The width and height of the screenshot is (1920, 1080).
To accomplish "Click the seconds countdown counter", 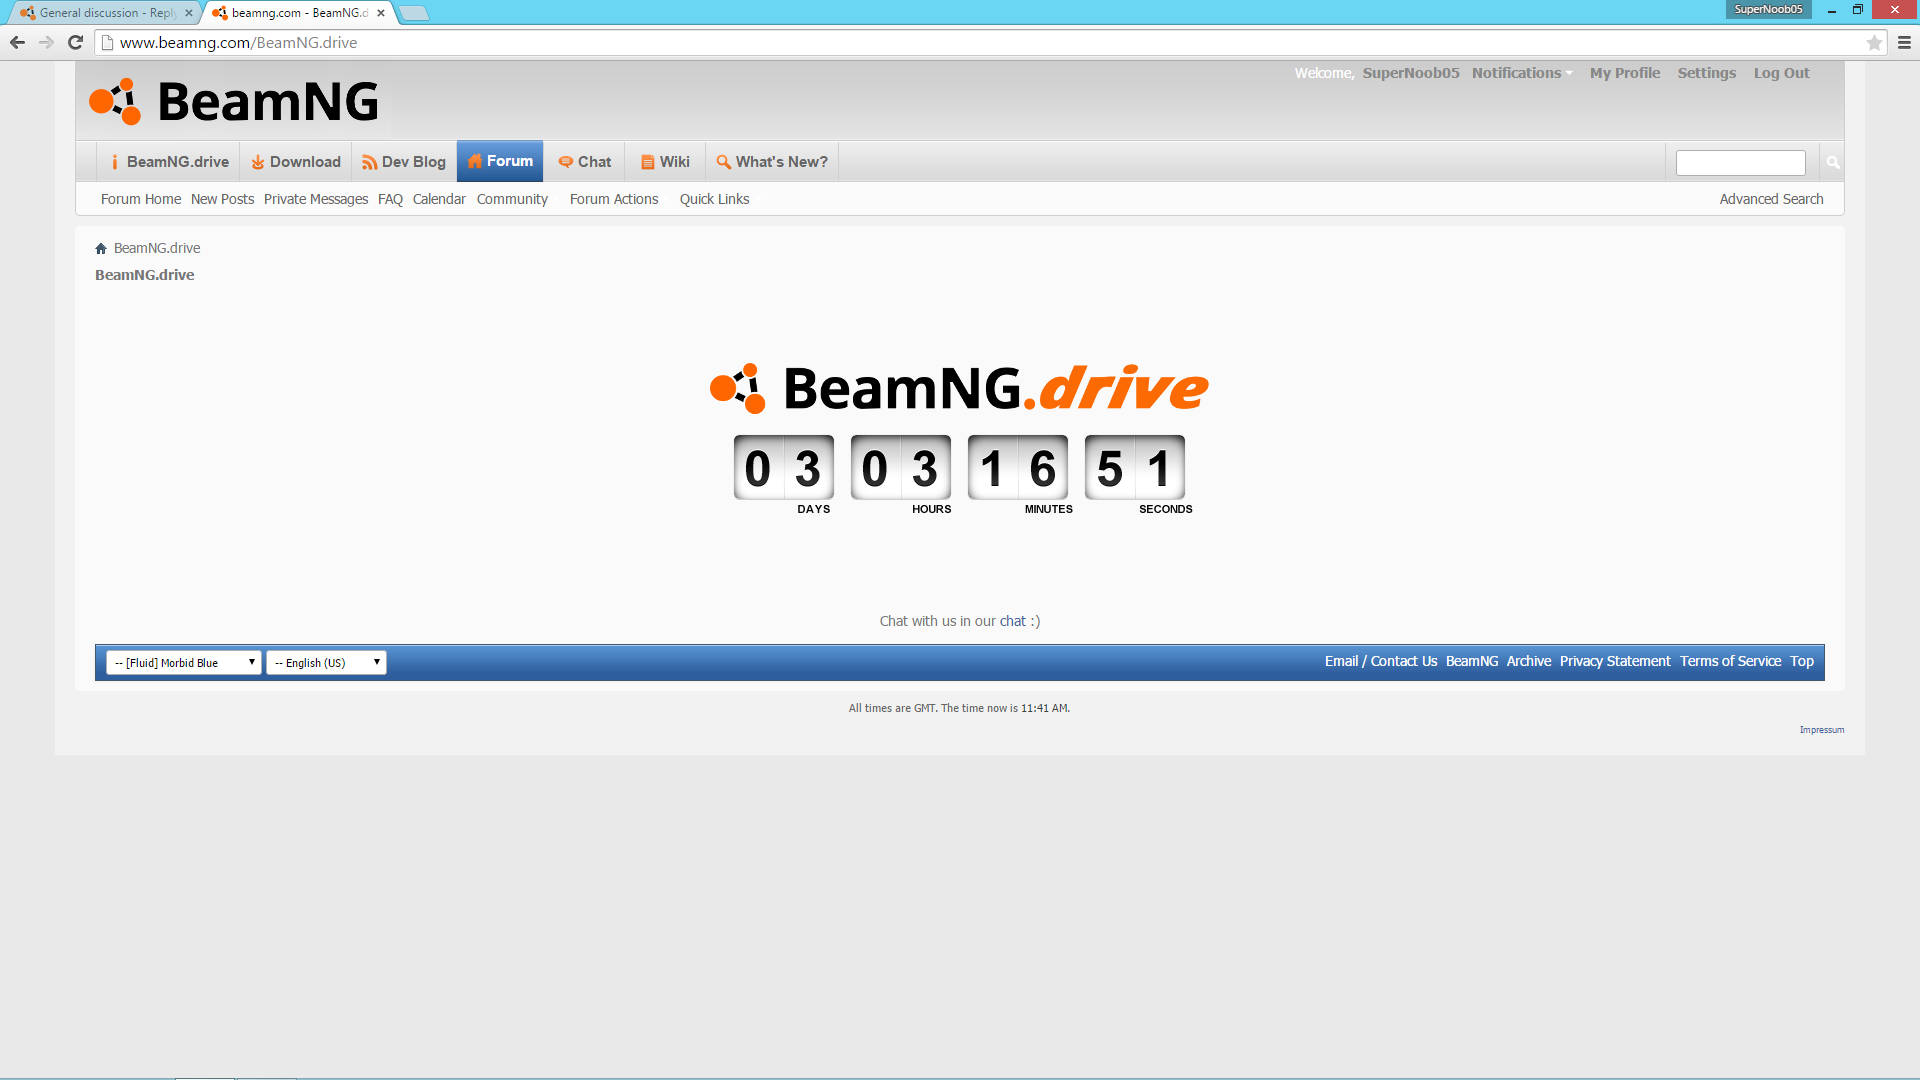I will click(x=1135, y=467).
